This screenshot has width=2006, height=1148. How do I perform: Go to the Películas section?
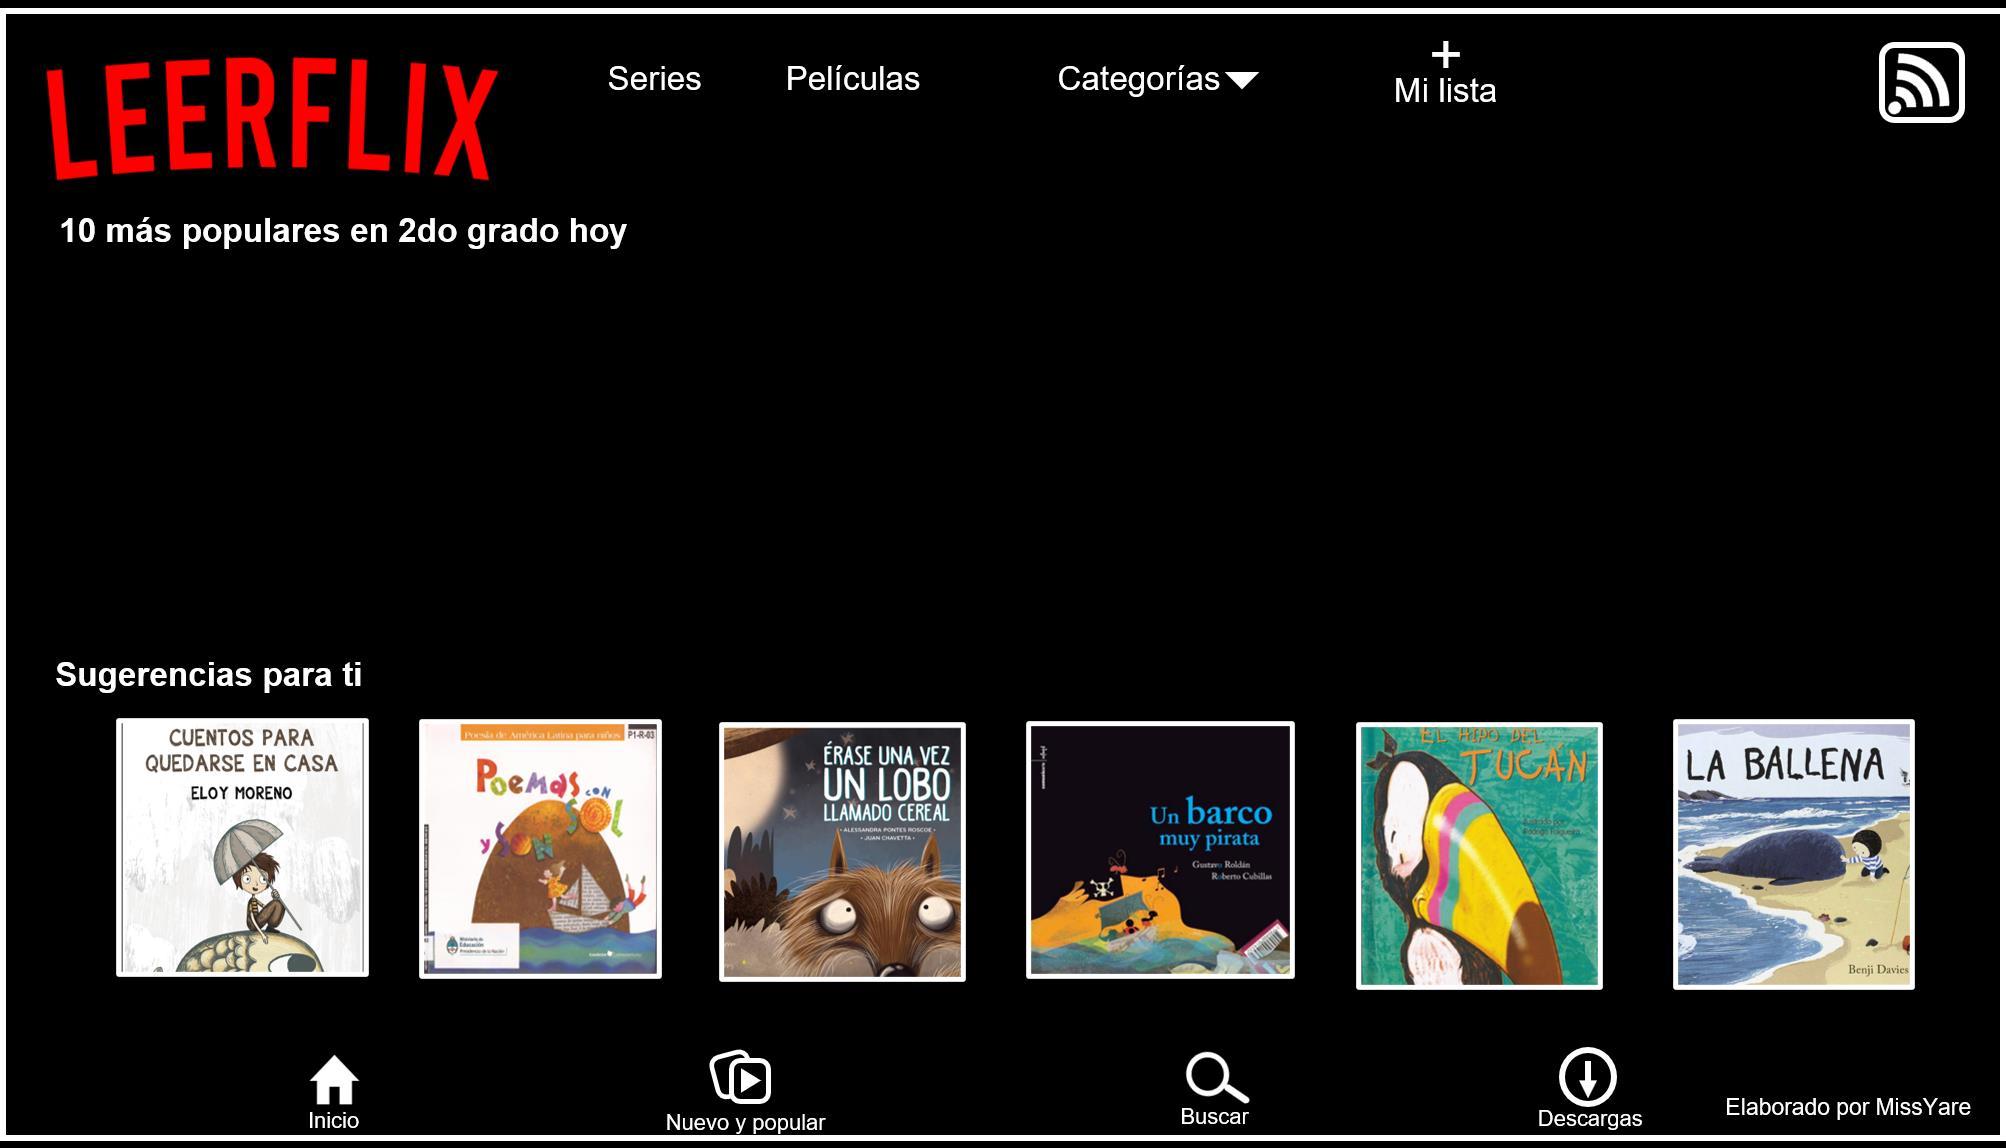(x=852, y=79)
